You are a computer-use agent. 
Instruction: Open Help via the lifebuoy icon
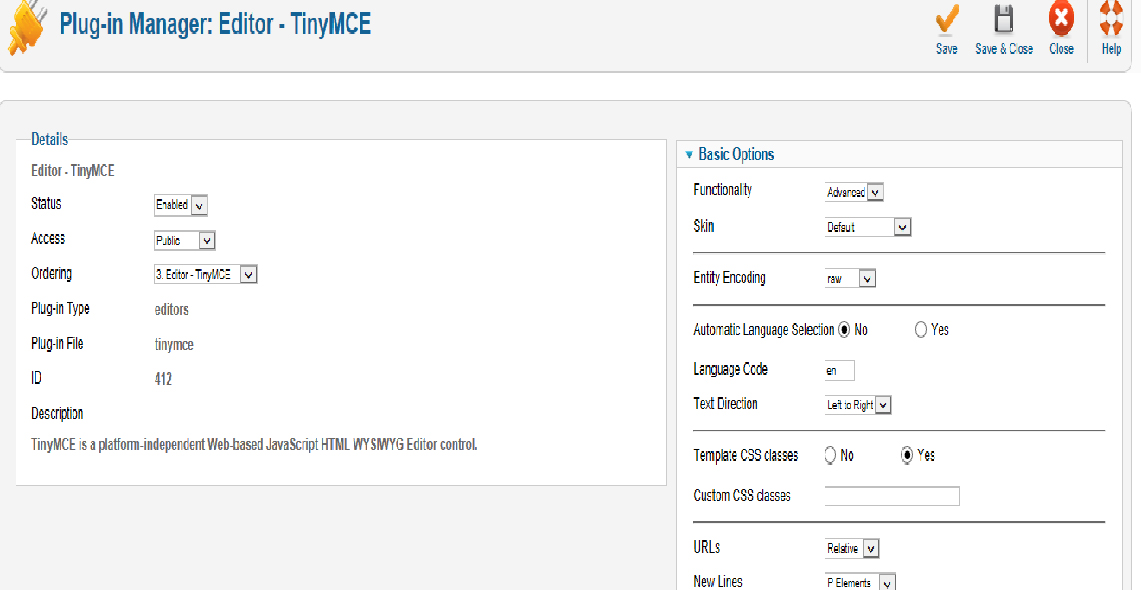[1111, 19]
